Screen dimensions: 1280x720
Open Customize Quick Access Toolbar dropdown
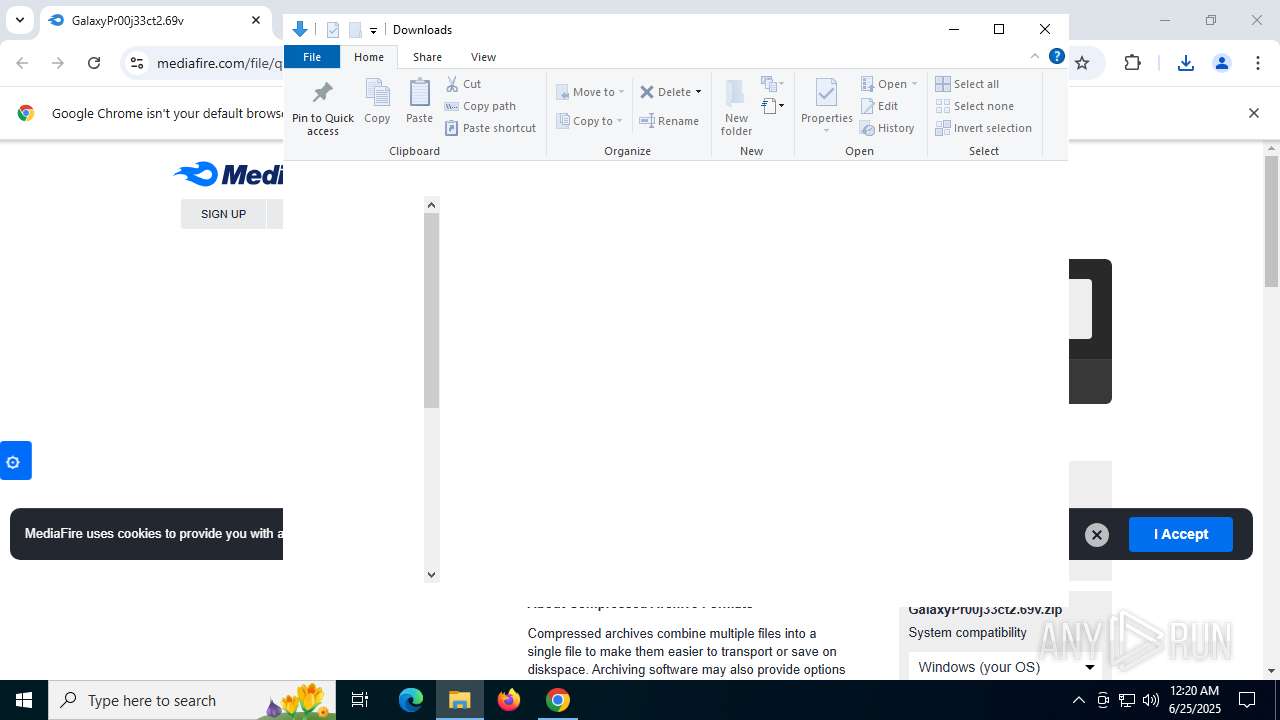(373, 30)
